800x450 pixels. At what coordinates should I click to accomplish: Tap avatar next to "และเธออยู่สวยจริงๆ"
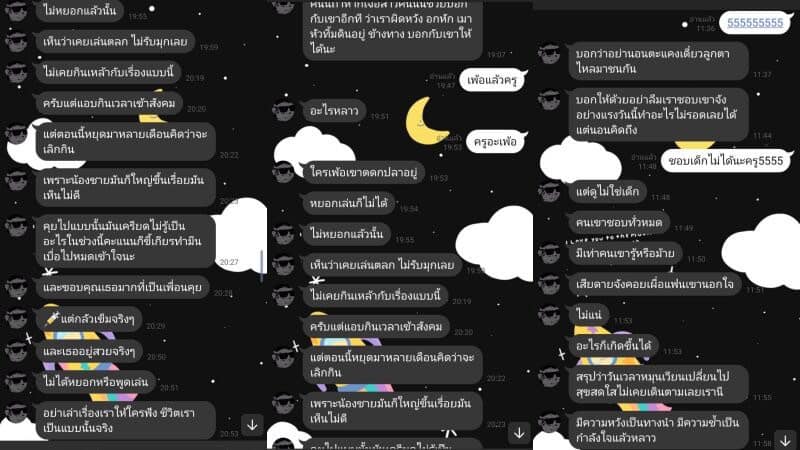coord(17,351)
